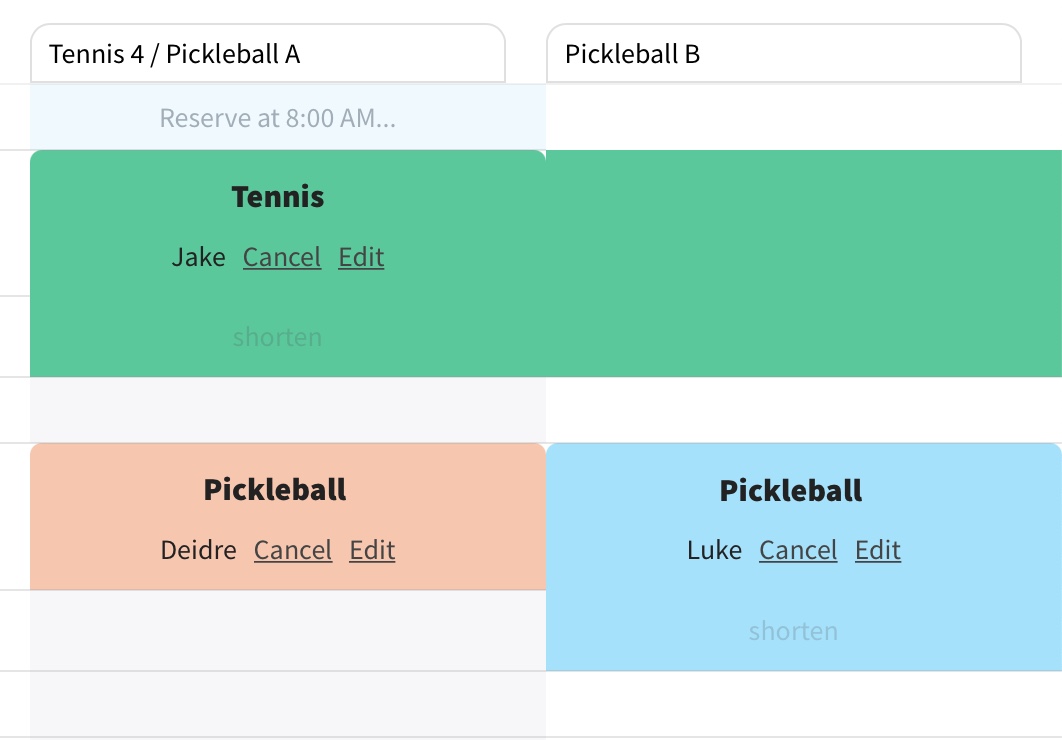The height and width of the screenshot is (740, 1062).
Task: Click the name Deidre on the orange booking
Action: point(199,550)
